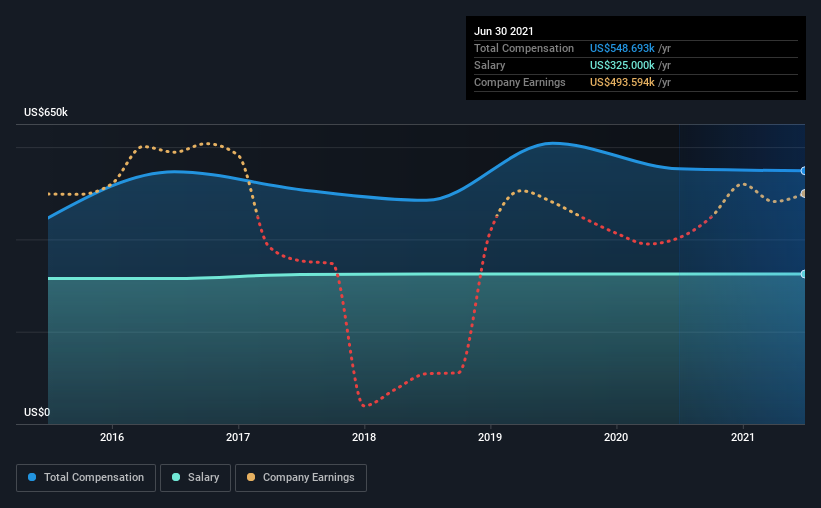
Task: Click the US$548.693k total compensation value
Action: [622, 48]
